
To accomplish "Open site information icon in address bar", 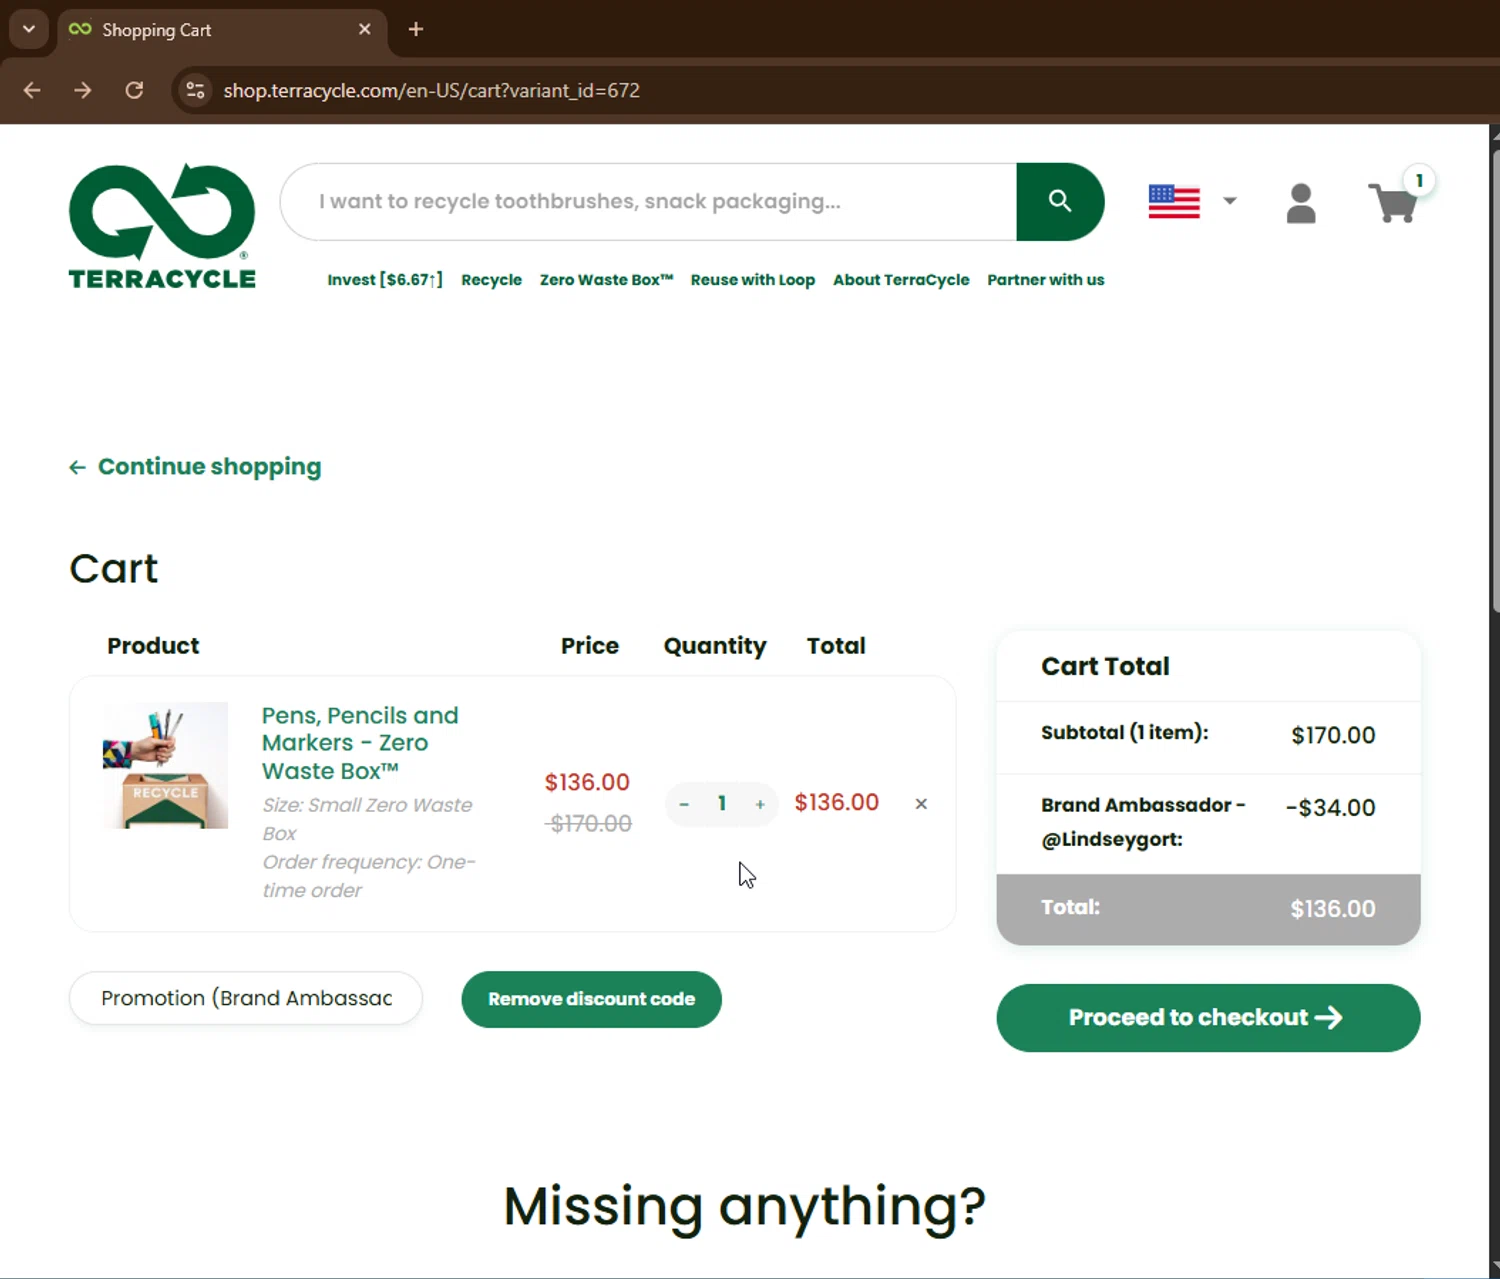I will pyautogui.click(x=195, y=90).
